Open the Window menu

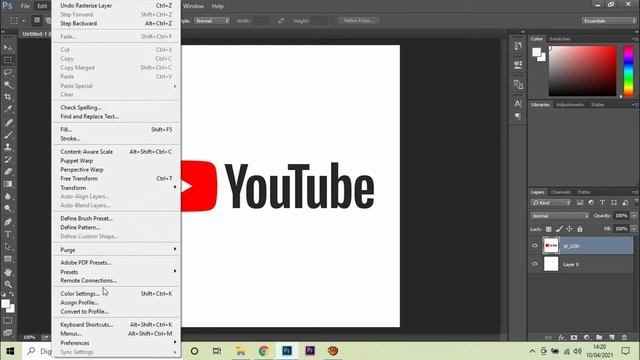click(193, 6)
